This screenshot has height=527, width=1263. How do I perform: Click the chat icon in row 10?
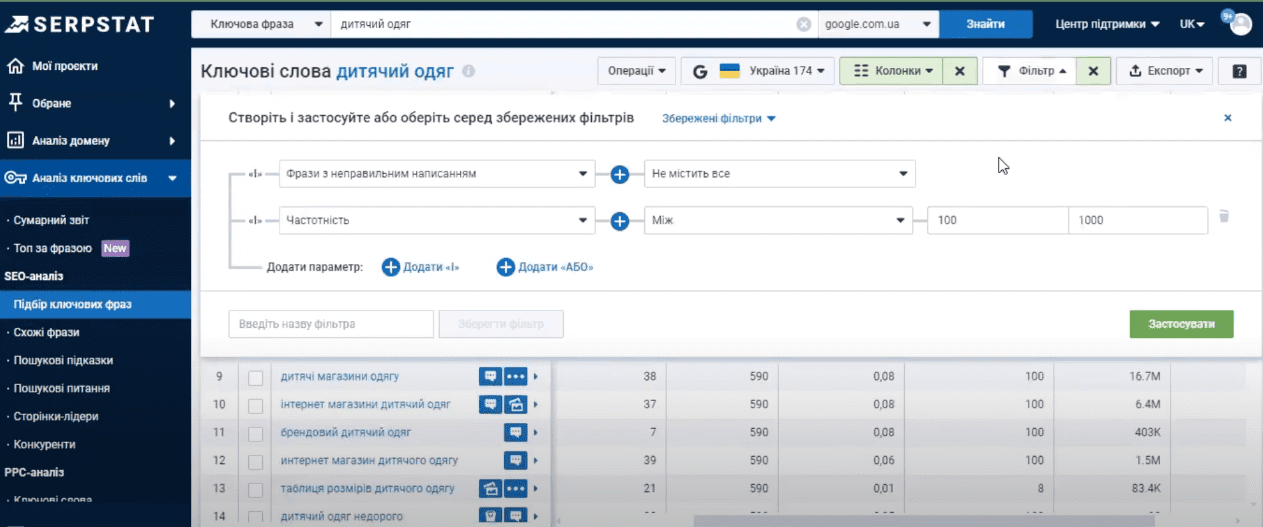click(x=490, y=405)
